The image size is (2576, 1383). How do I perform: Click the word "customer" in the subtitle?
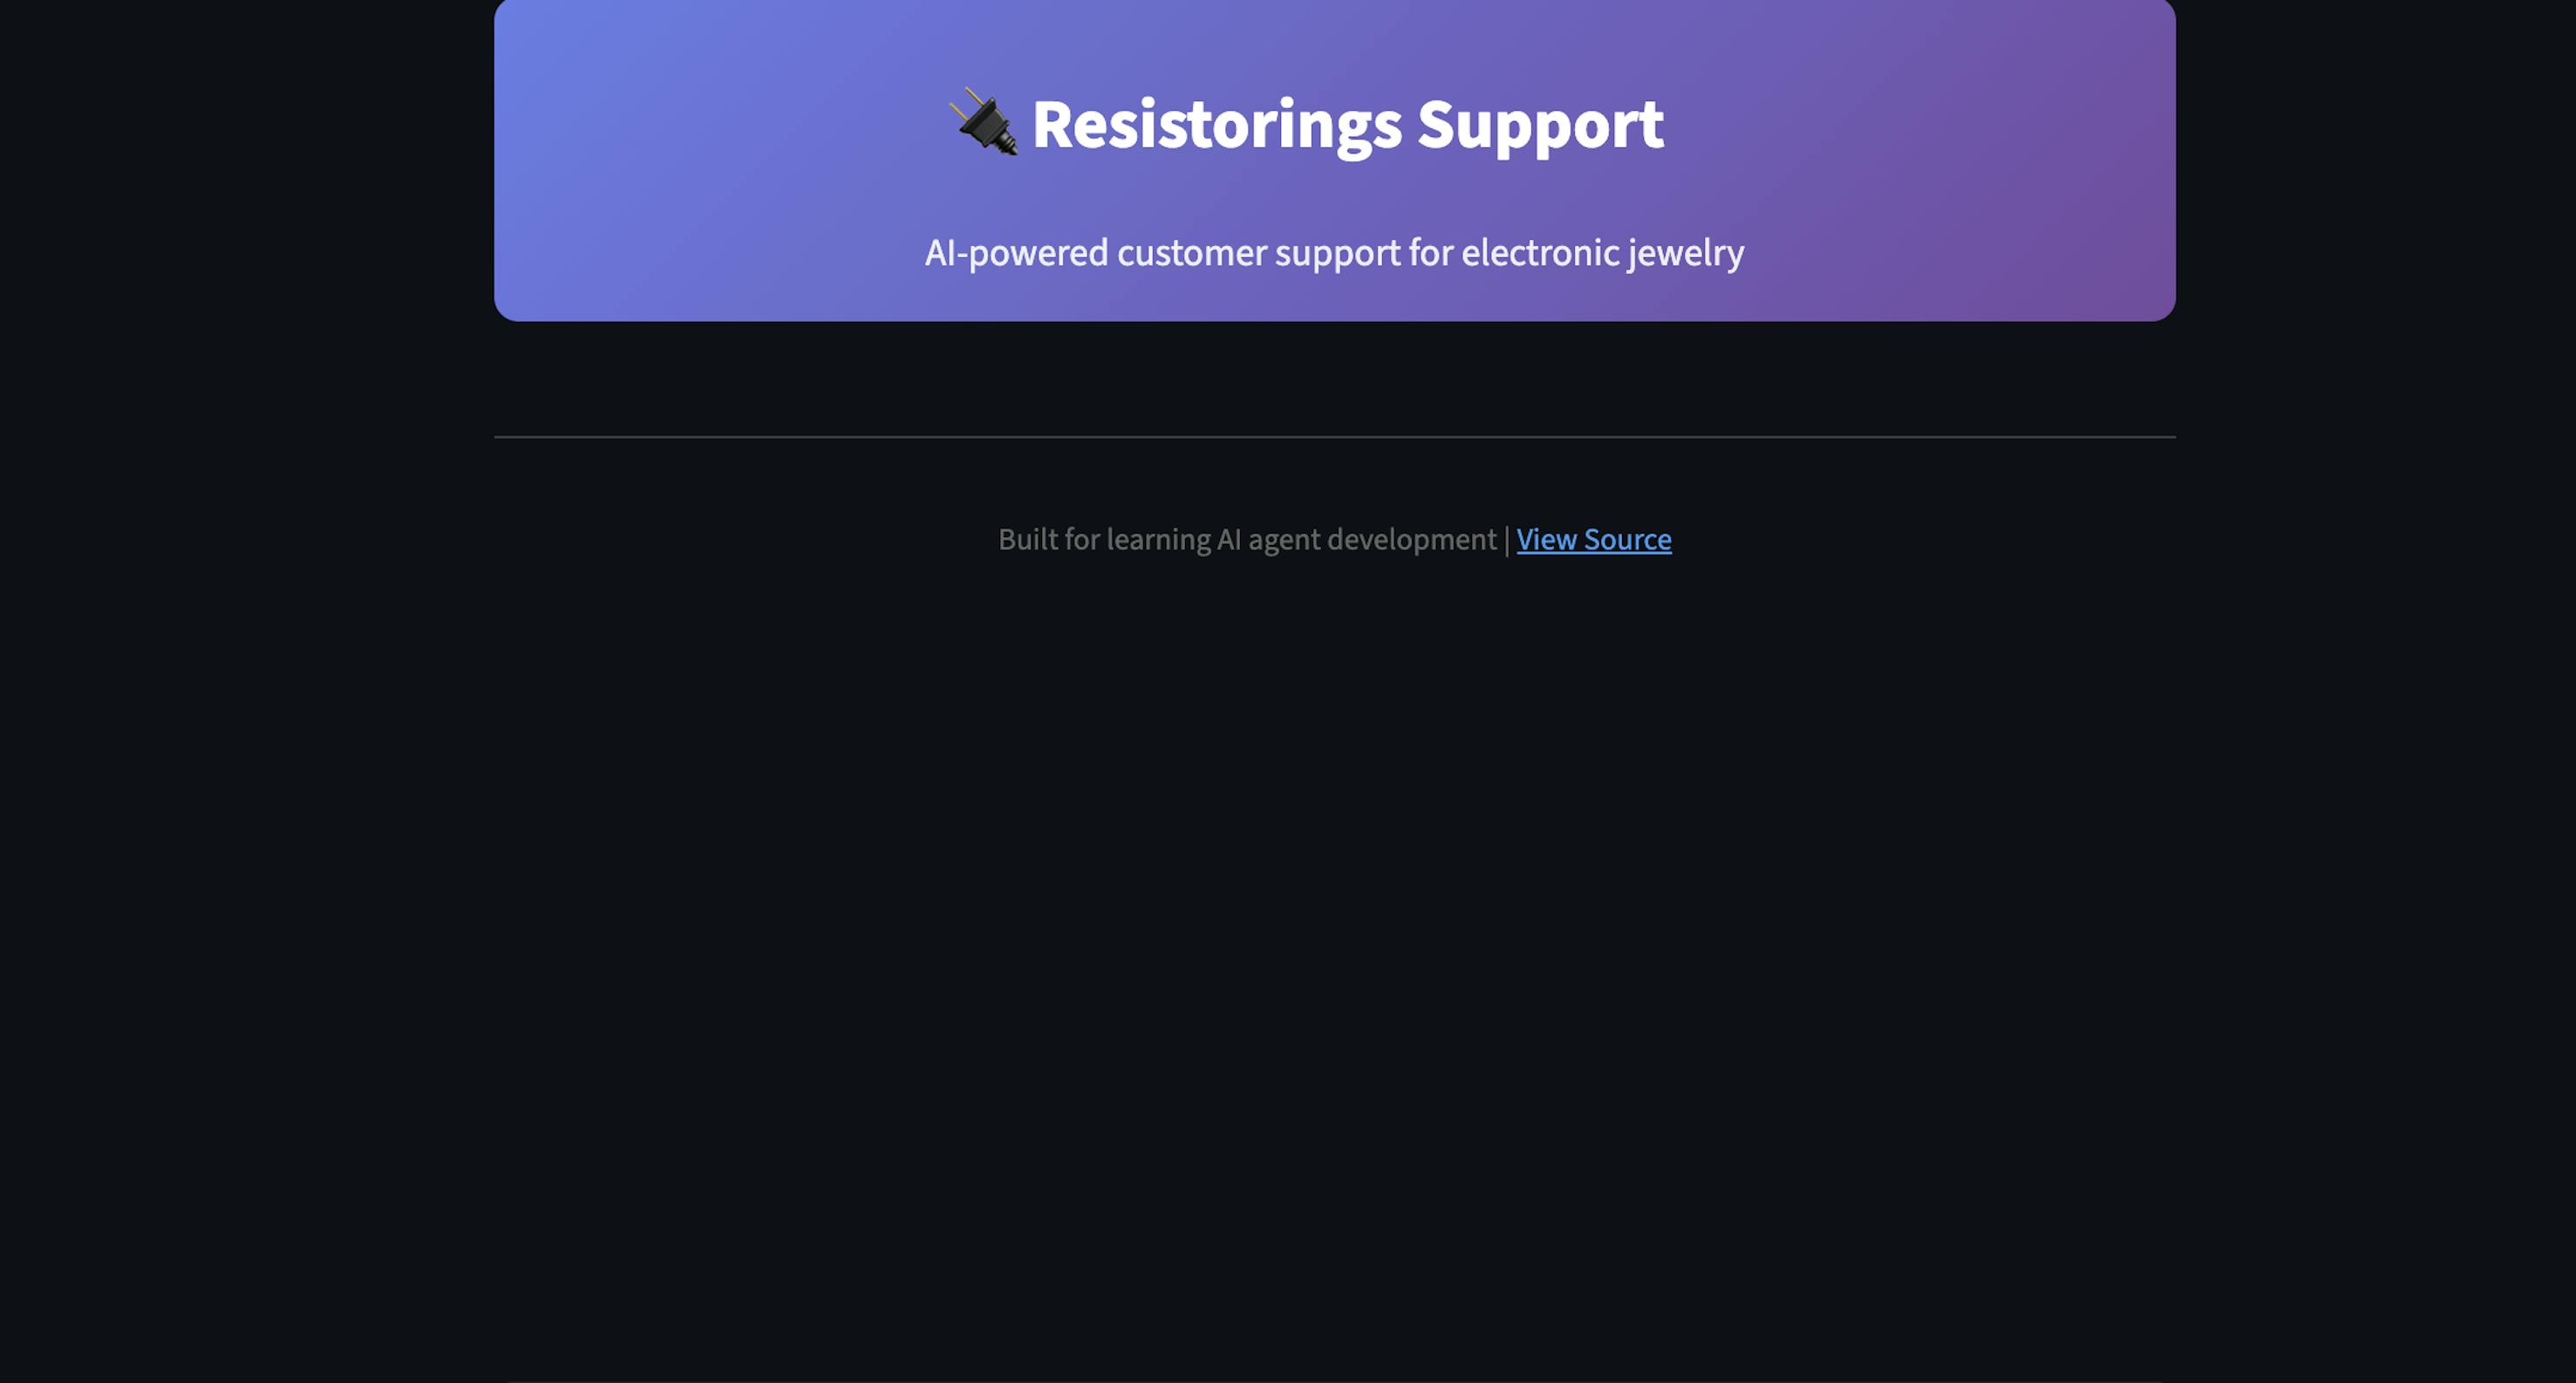pos(1192,253)
